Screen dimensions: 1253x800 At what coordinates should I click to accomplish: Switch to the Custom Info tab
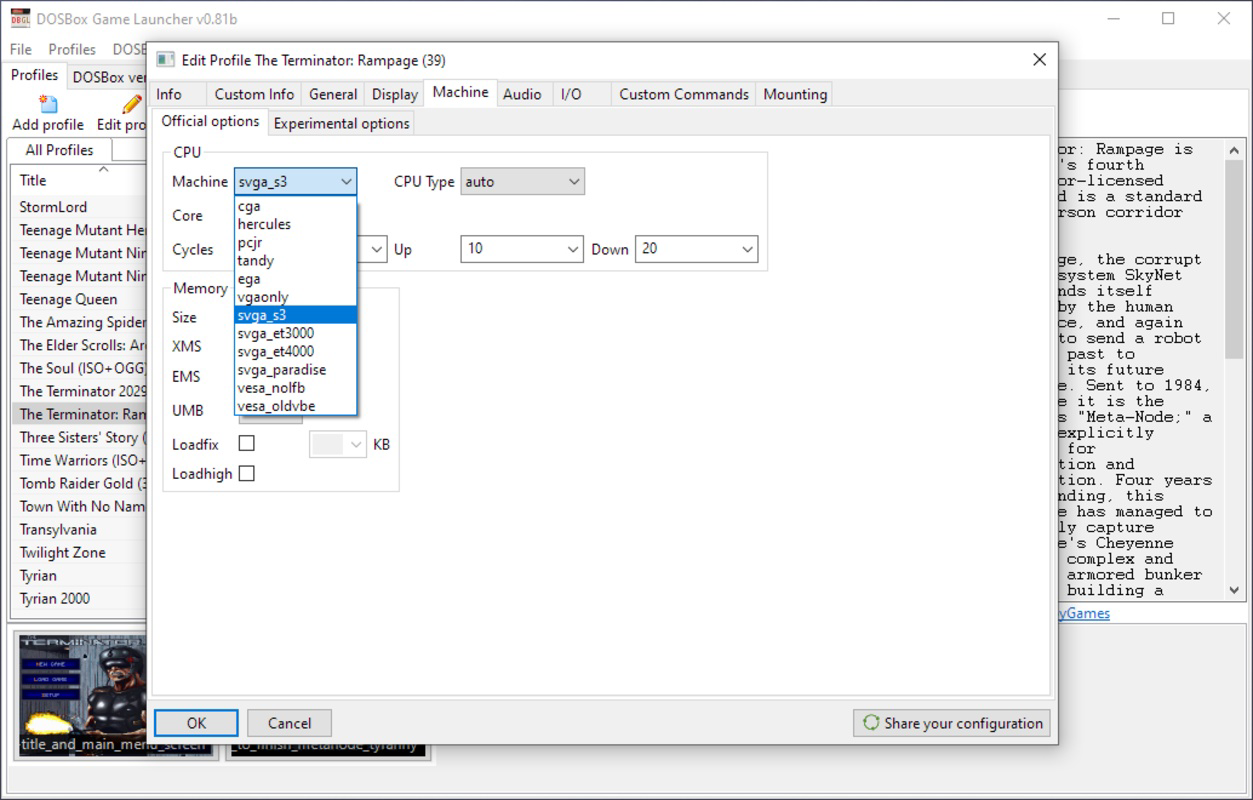[254, 94]
